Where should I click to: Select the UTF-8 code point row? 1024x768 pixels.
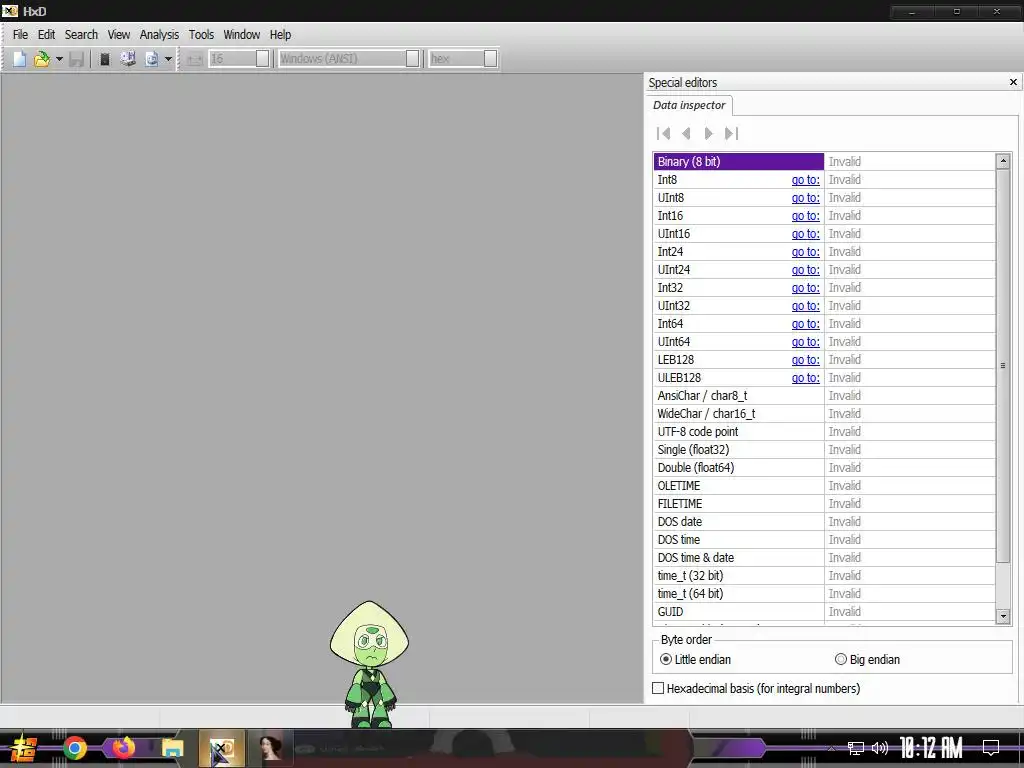824,432
